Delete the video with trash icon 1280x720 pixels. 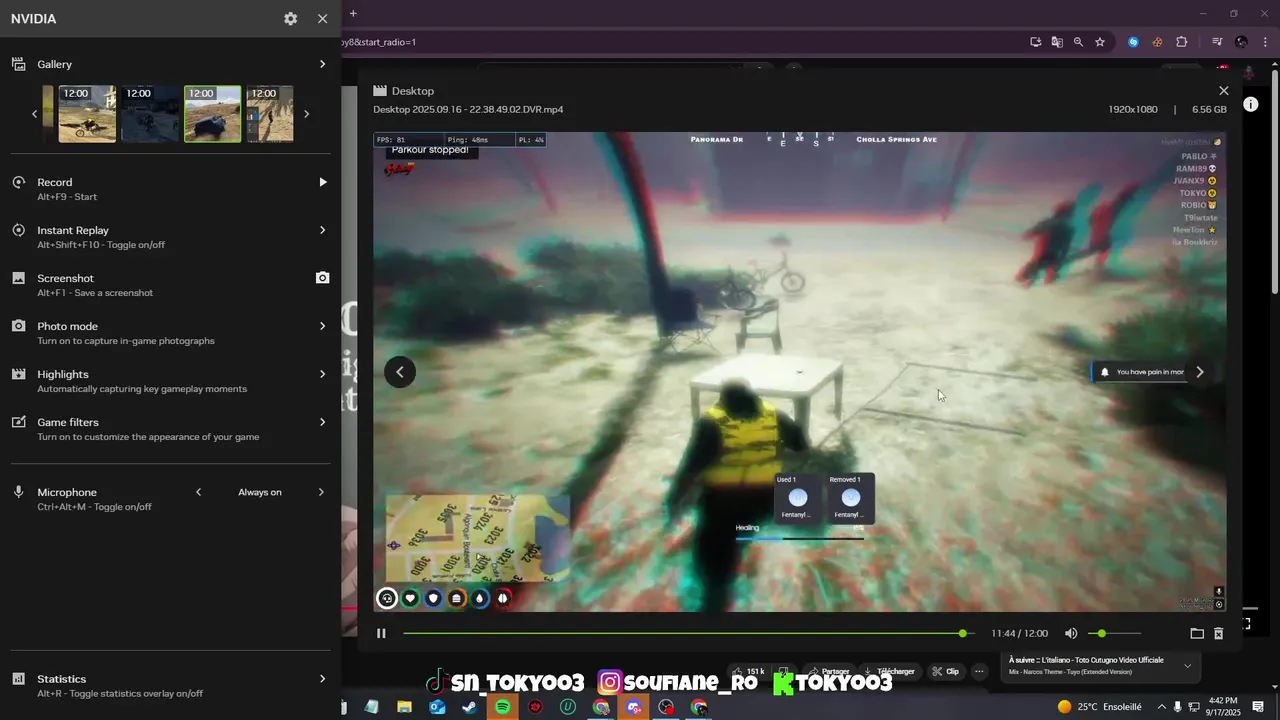pos(1218,633)
